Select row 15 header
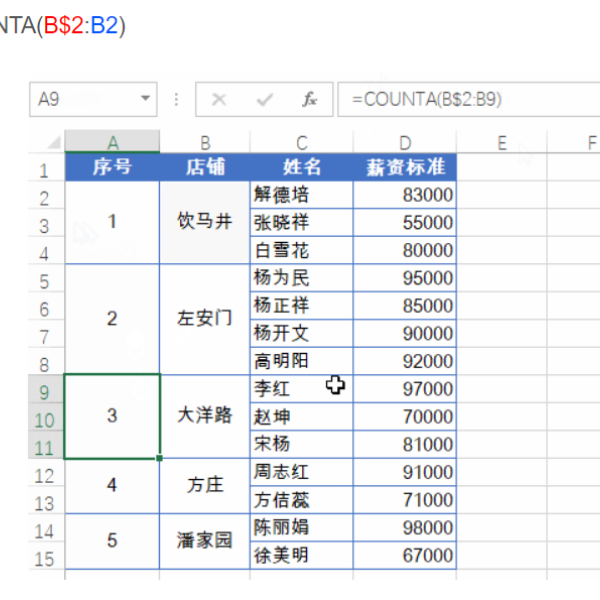 pyautogui.click(x=45, y=559)
